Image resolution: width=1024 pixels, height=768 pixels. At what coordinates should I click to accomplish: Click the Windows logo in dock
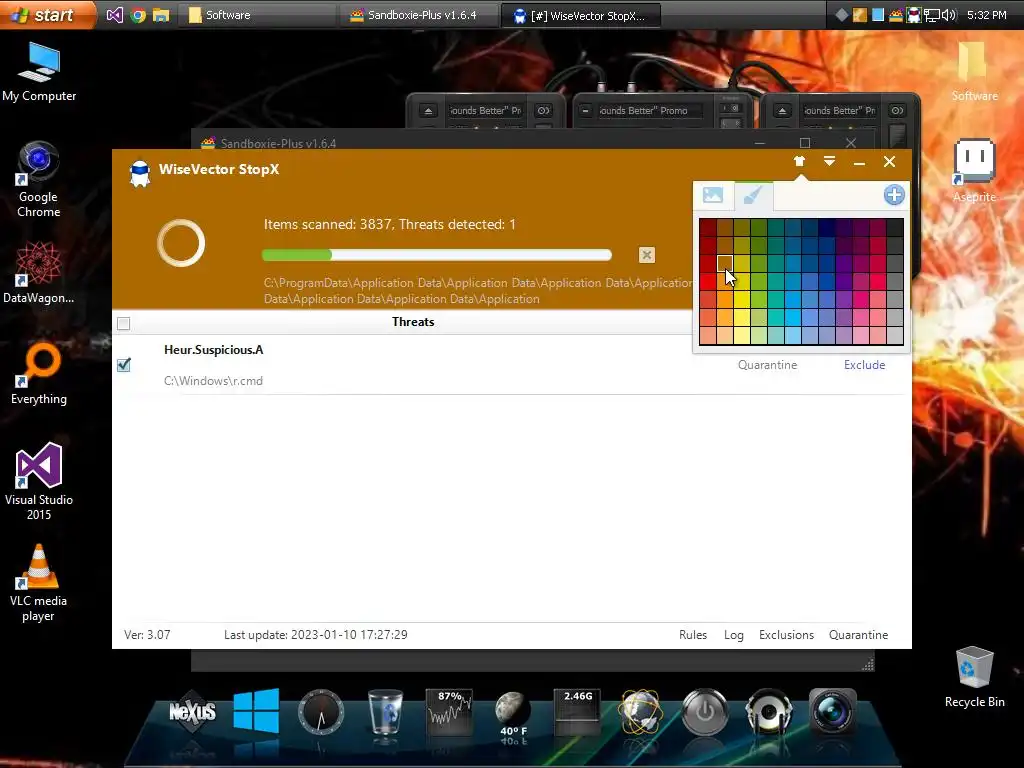click(x=257, y=711)
